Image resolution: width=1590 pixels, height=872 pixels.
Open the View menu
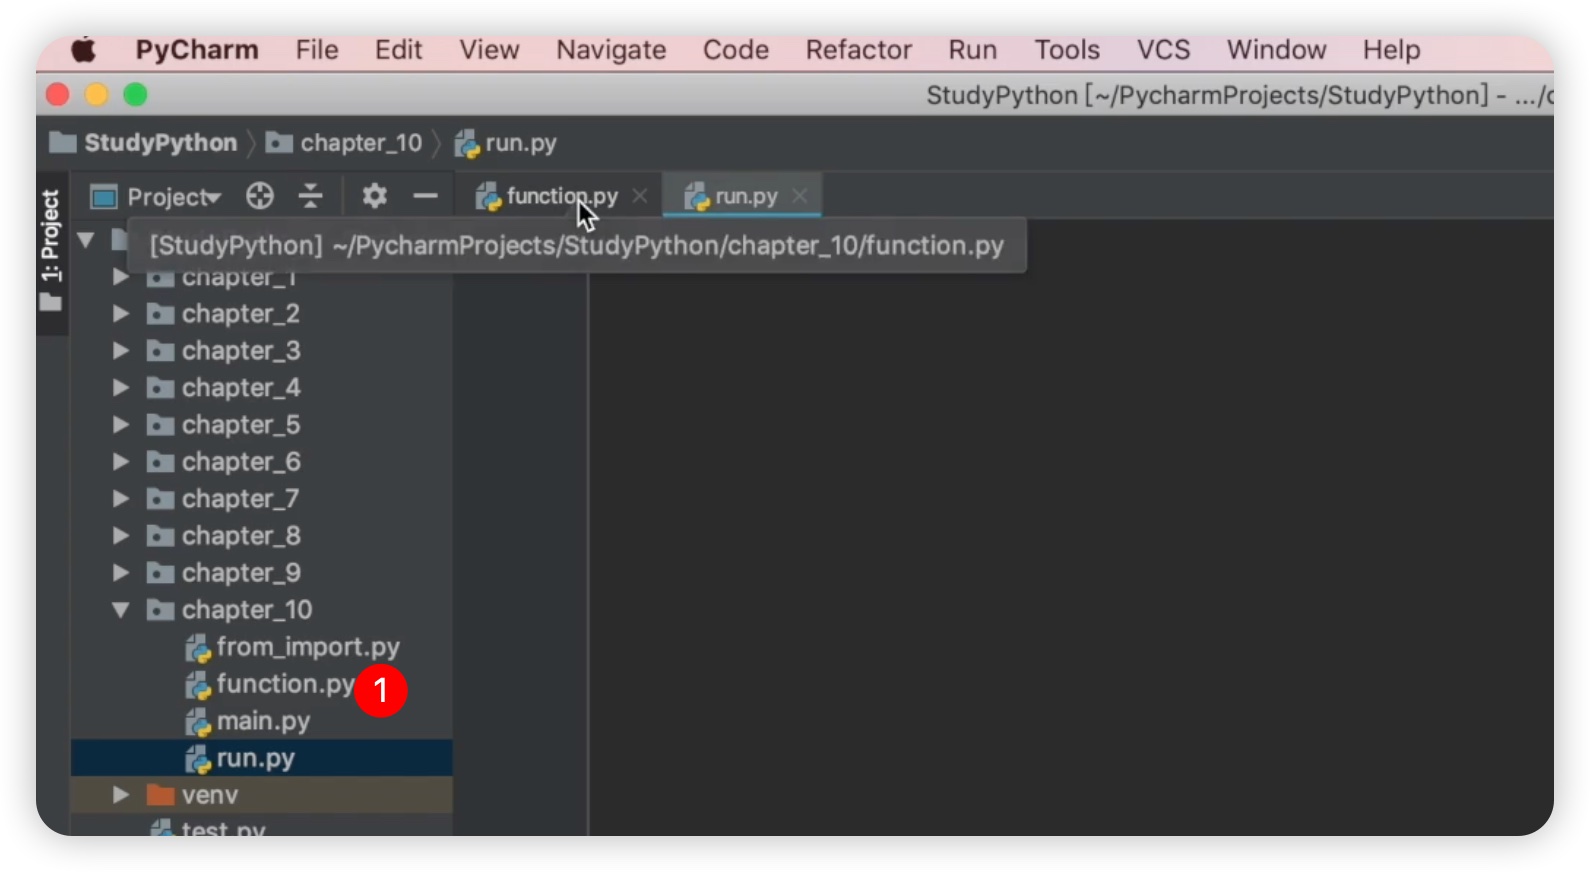[x=489, y=50]
